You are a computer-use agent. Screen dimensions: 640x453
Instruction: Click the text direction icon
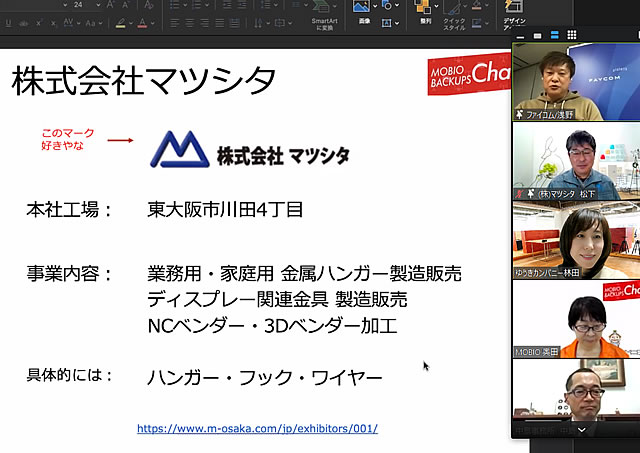pos(258,23)
